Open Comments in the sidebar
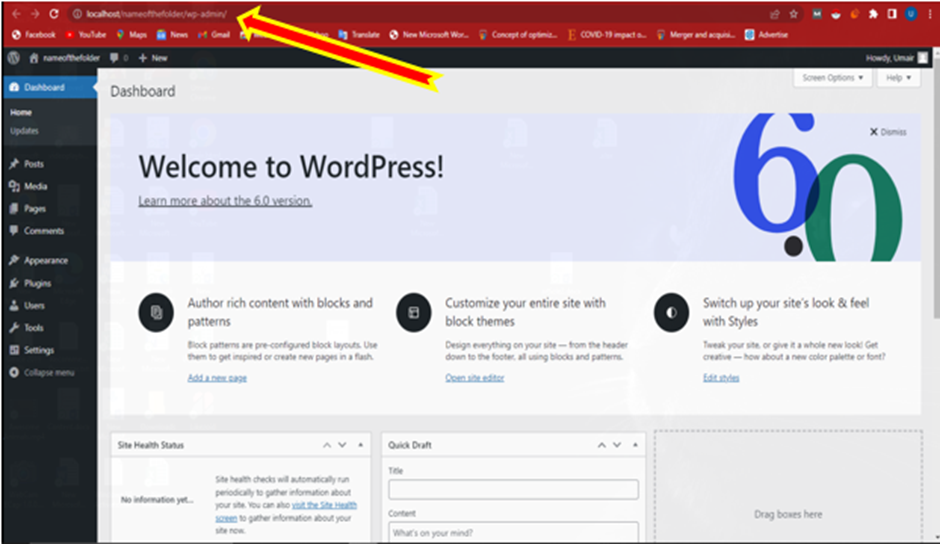 [x=44, y=231]
